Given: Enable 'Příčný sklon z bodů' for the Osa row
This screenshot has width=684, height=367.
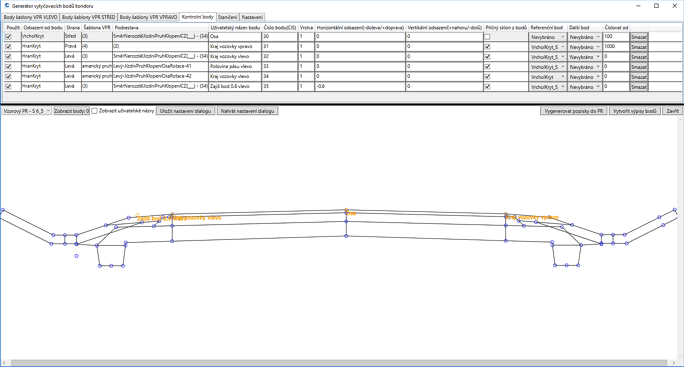Looking at the screenshot, I should pos(487,37).
